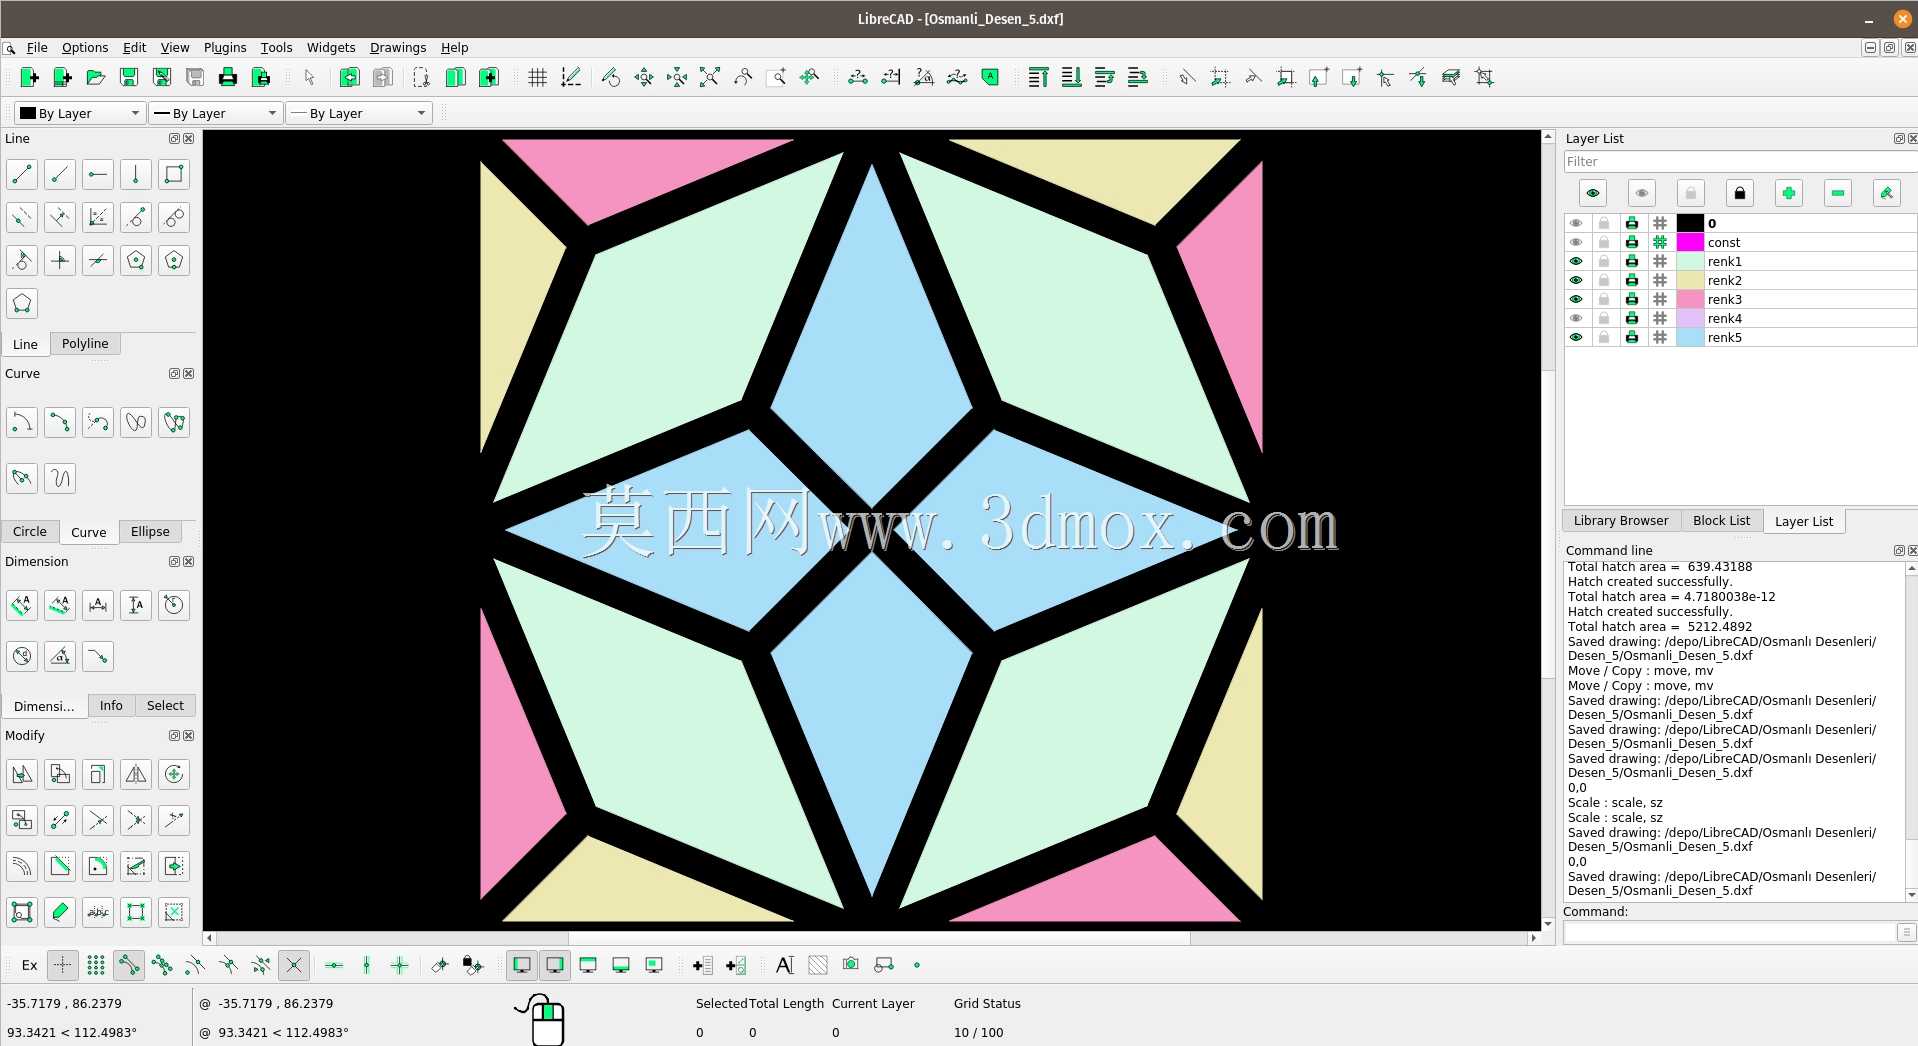Open the Block List tab
The image size is (1918, 1046).
[1721, 521]
